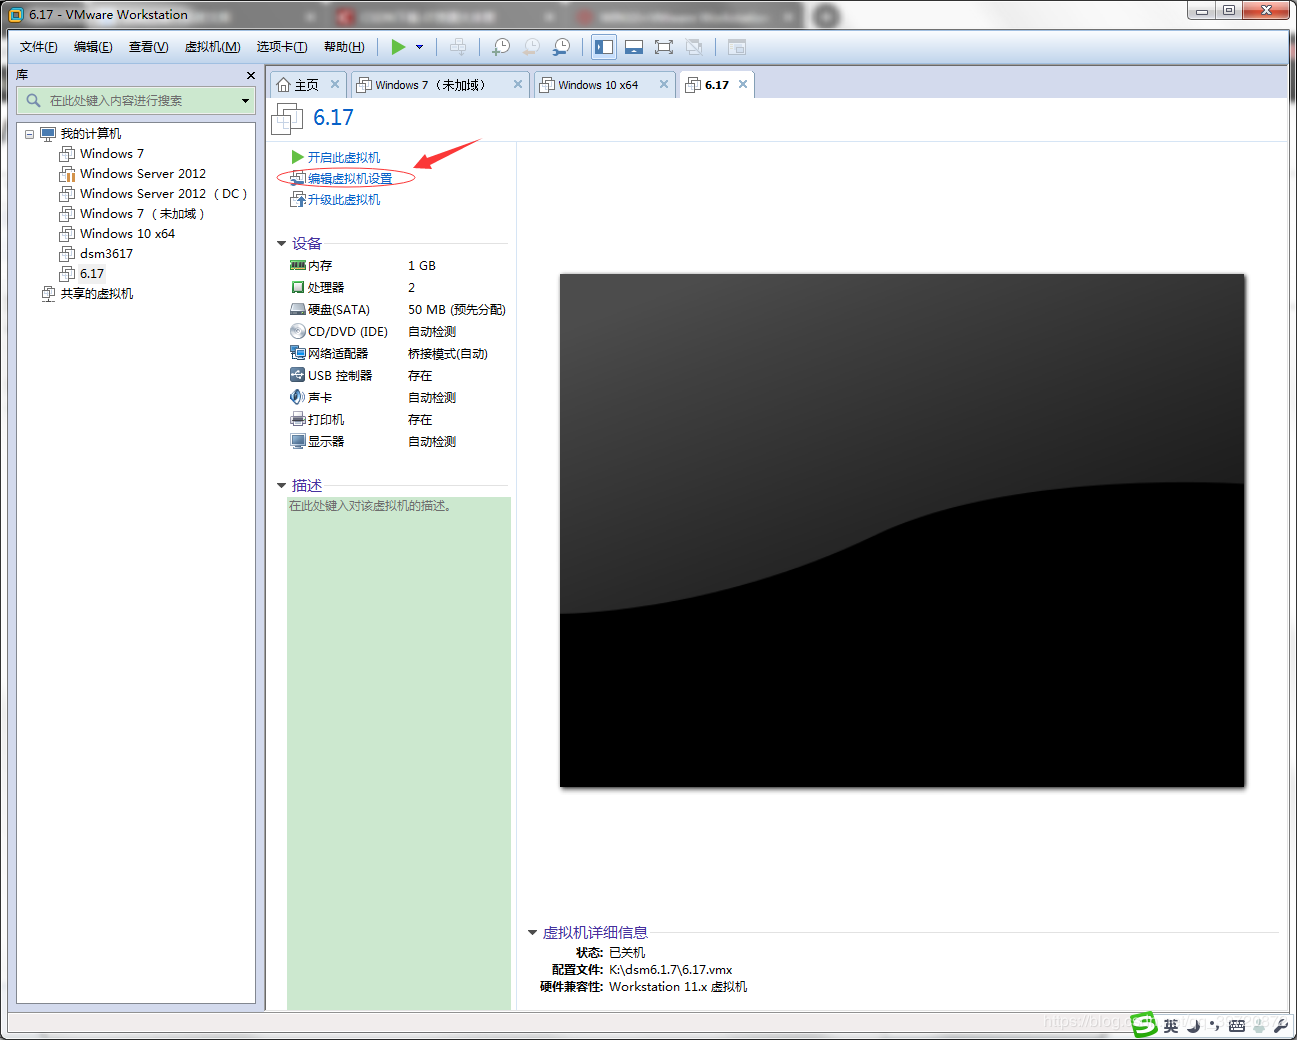Close the Windows 10 x64 tab

pos(664,84)
